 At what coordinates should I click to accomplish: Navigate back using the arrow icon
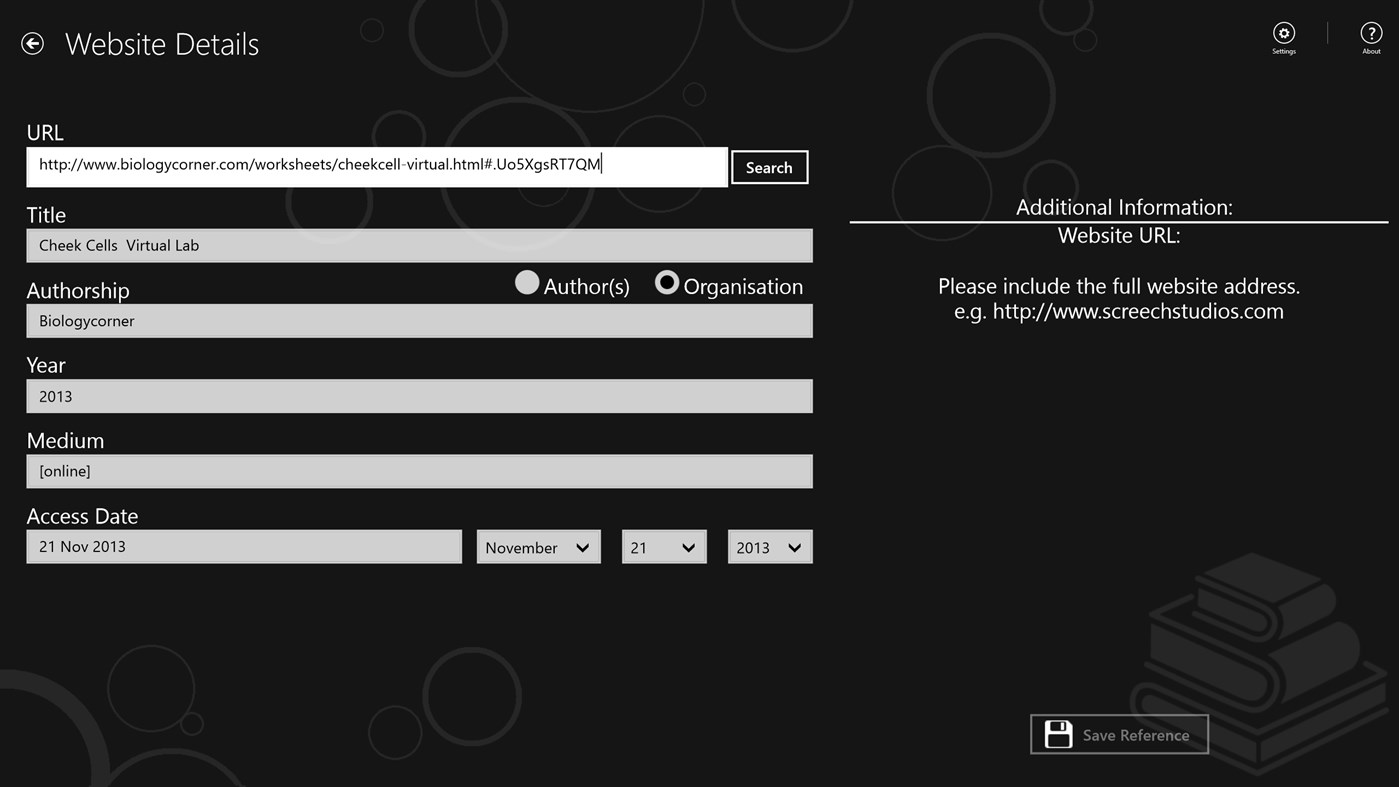coord(32,43)
